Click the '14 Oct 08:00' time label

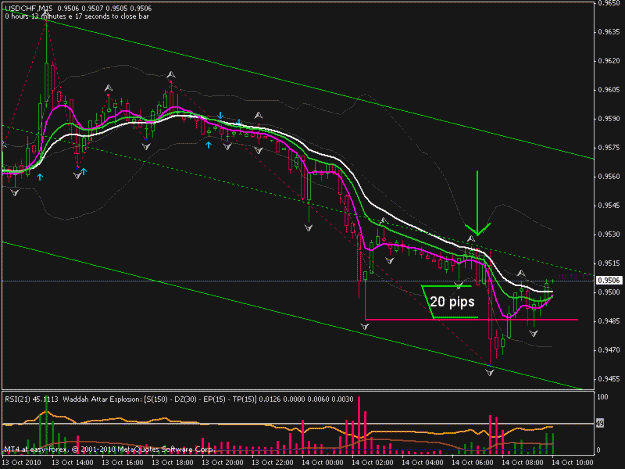coord(522,463)
